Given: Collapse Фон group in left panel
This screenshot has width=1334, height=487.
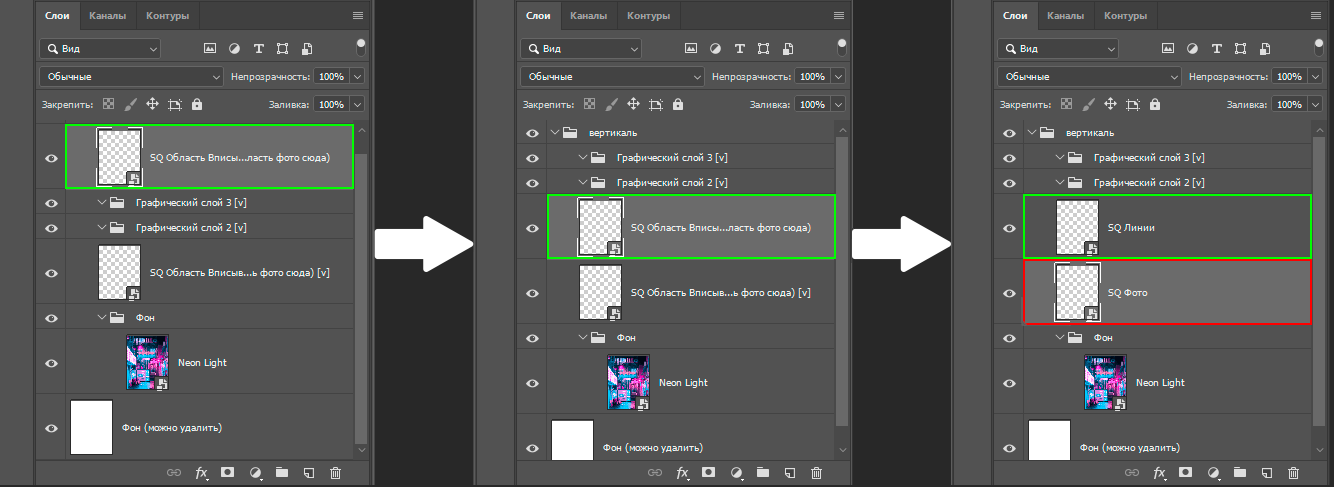Looking at the screenshot, I should tap(103, 318).
